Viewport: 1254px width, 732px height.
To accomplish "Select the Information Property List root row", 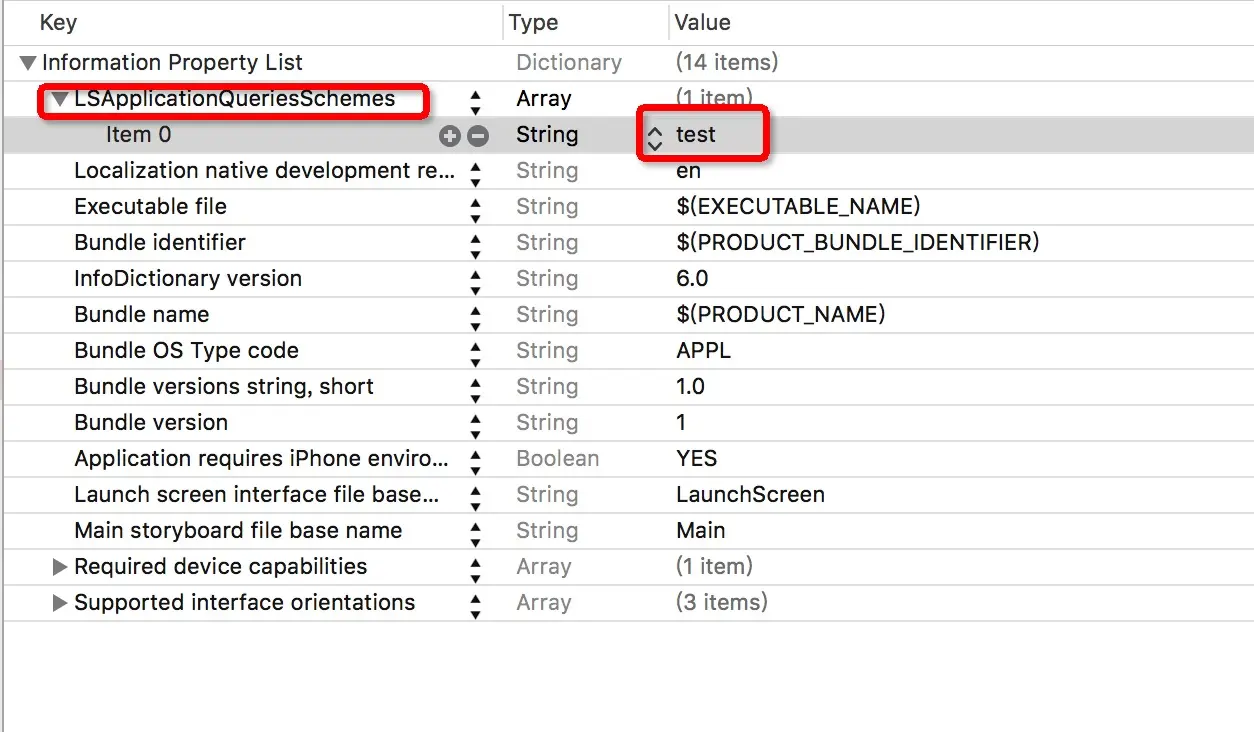I will [172, 62].
